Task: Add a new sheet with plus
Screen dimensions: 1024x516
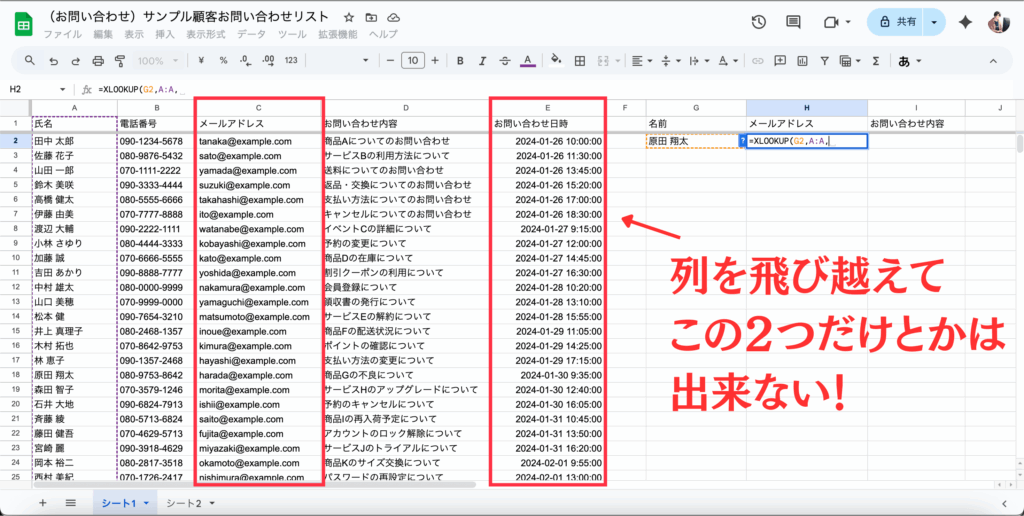Action: point(43,503)
